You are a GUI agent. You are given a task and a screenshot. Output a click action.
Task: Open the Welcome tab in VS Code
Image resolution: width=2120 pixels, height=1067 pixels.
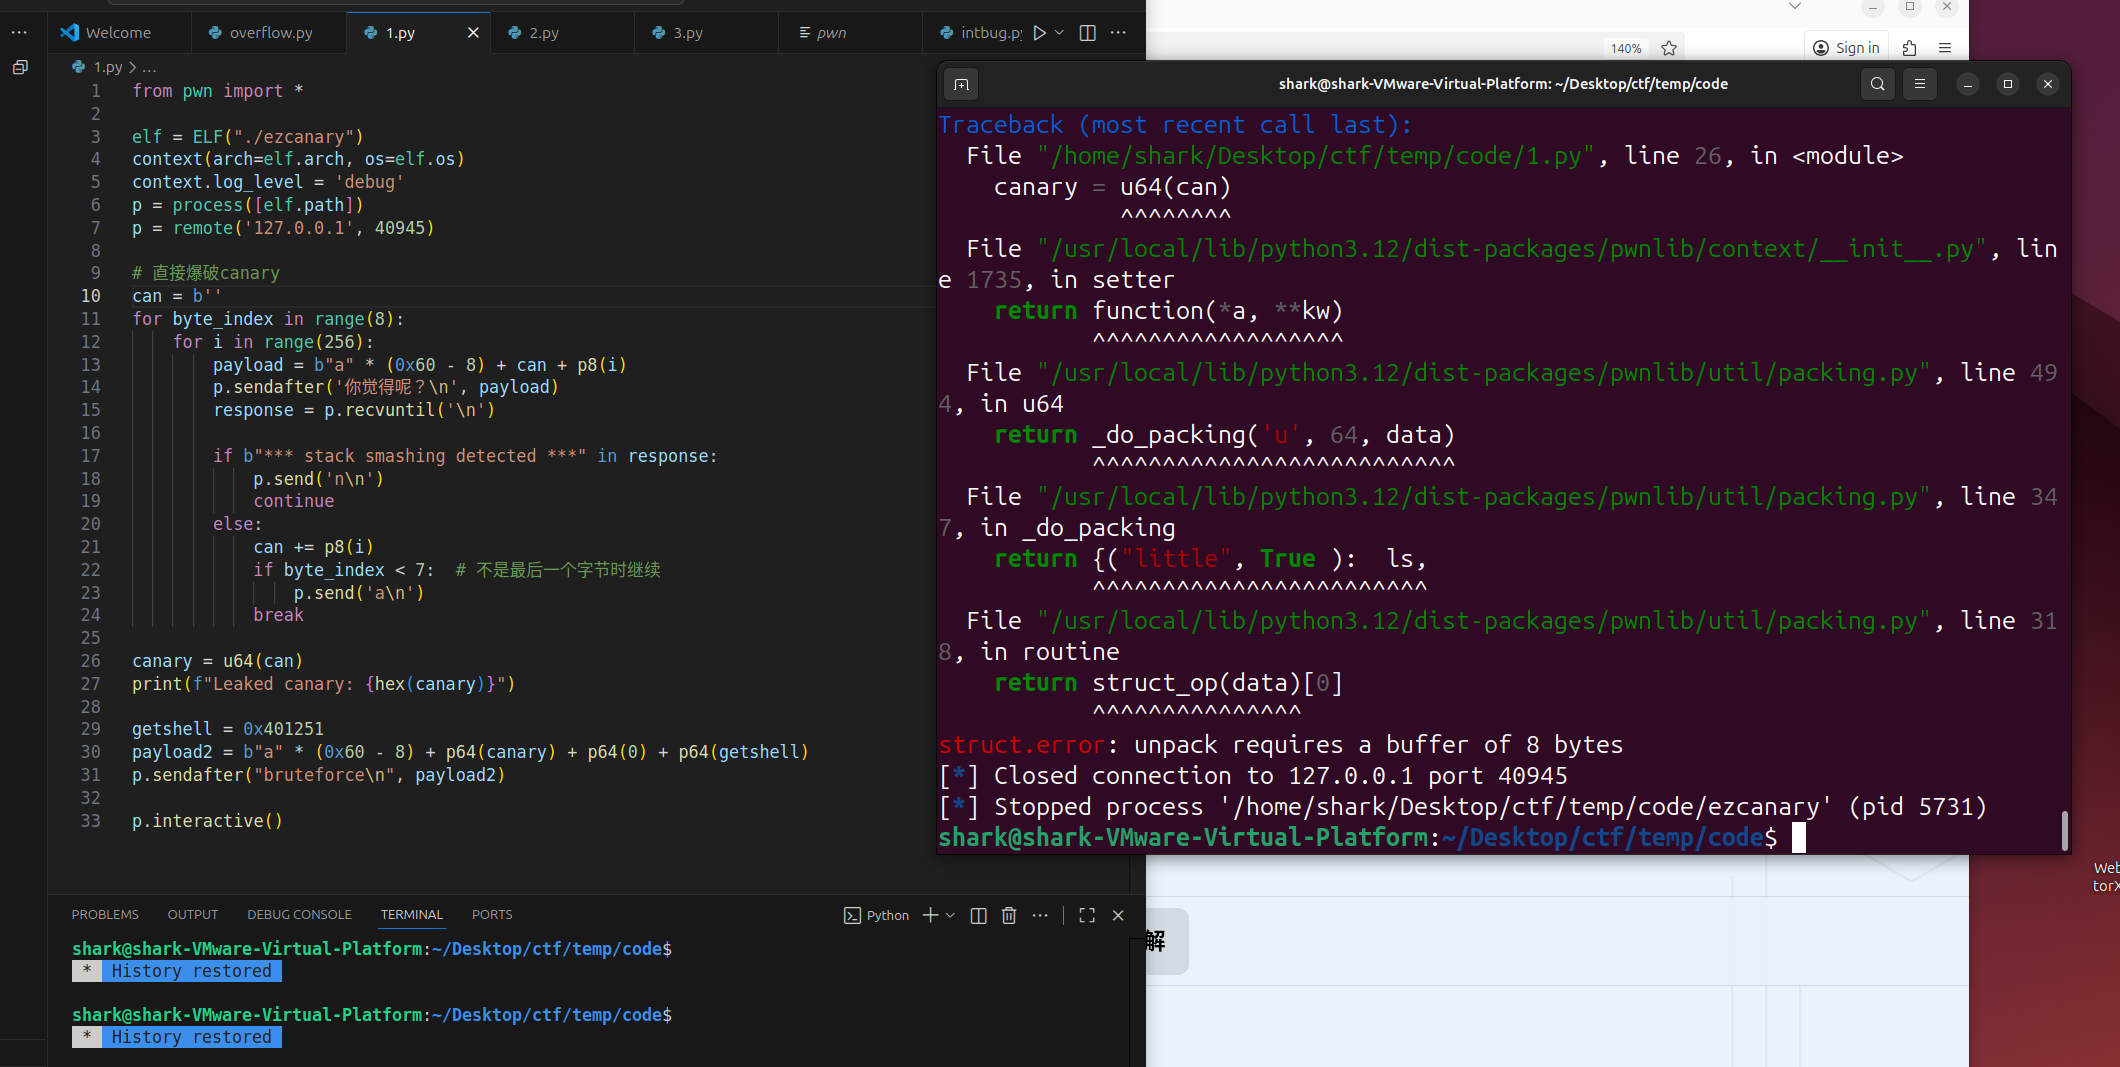coord(106,32)
